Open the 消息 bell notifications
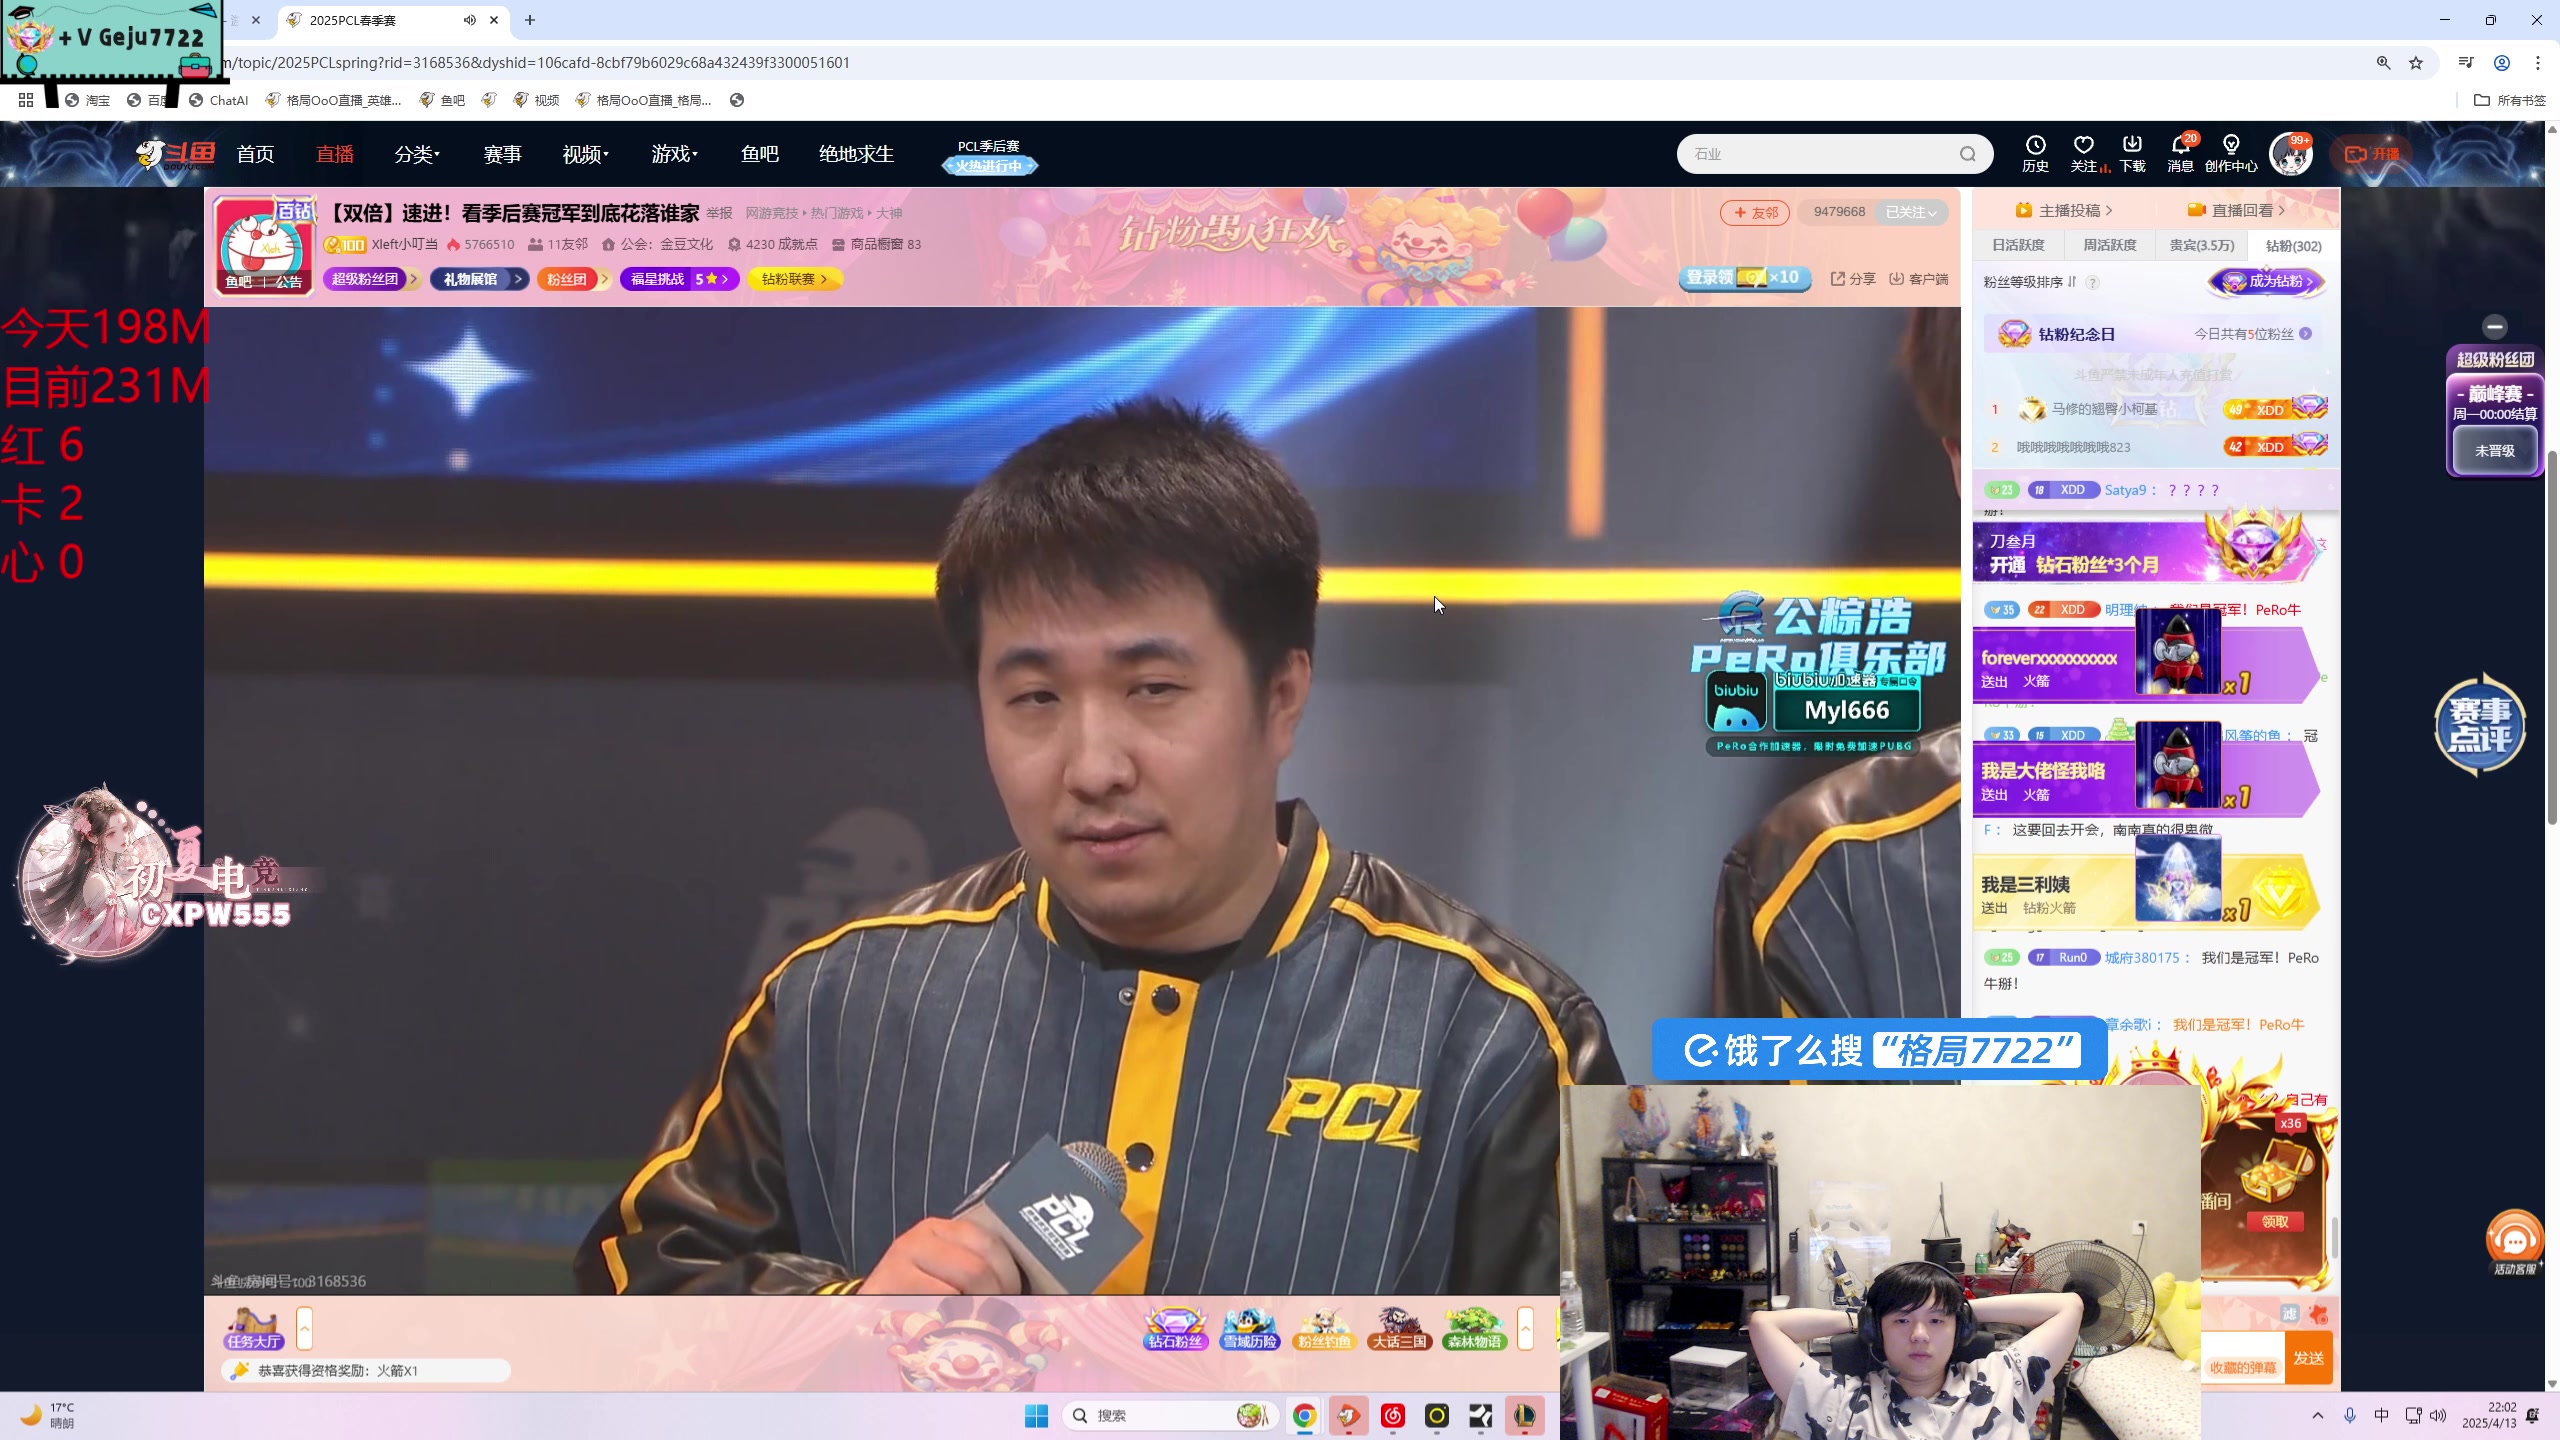Screen dimensions: 2560x1440 2180,153
